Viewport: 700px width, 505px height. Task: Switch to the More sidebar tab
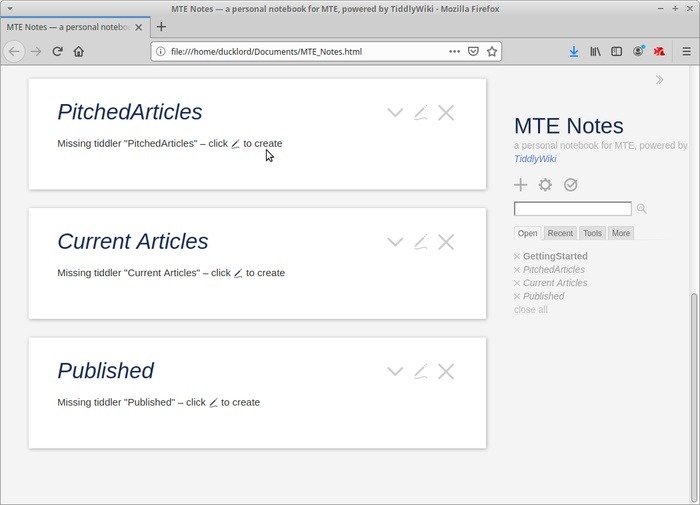click(621, 233)
